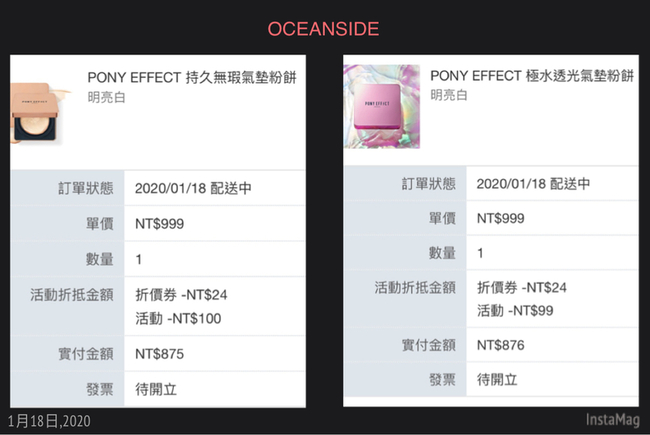Click the NT$875 paid amount
The height and width of the screenshot is (435, 650).
[160, 354]
